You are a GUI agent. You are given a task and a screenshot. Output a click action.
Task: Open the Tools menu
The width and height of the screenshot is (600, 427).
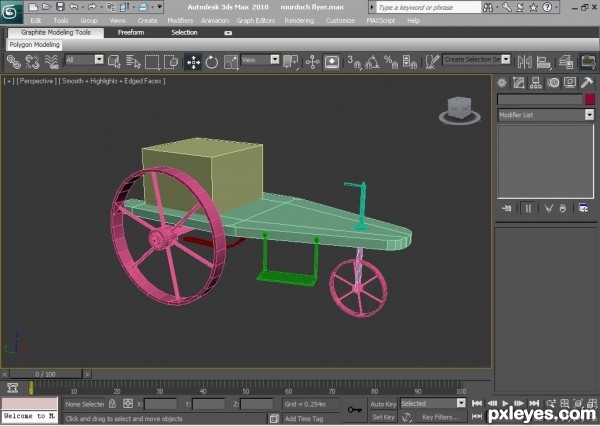(x=61, y=21)
